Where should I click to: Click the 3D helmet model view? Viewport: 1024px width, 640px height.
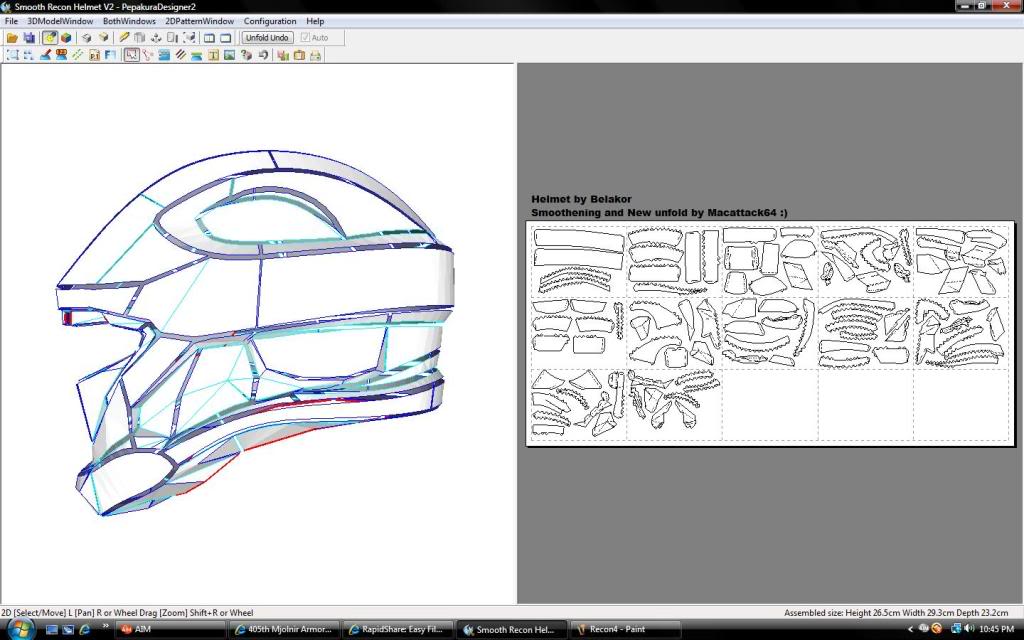pyautogui.click(x=256, y=333)
